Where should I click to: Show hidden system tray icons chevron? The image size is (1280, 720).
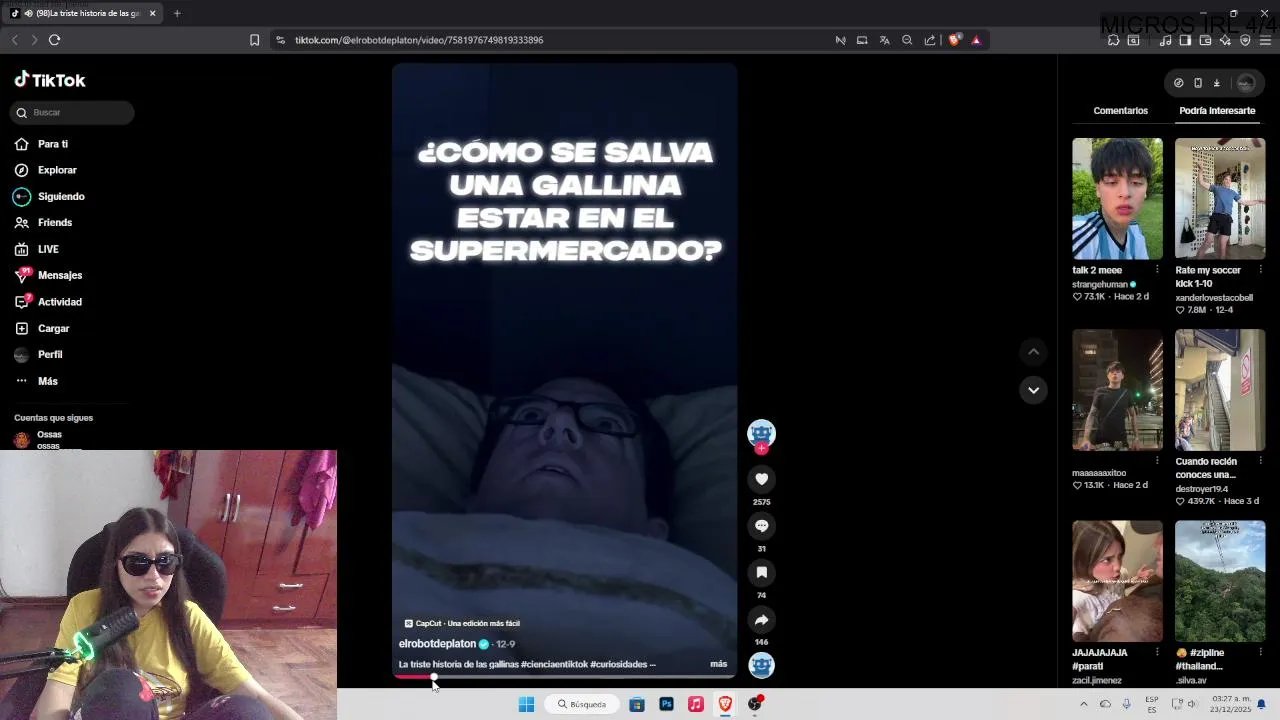coord(1083,704)
